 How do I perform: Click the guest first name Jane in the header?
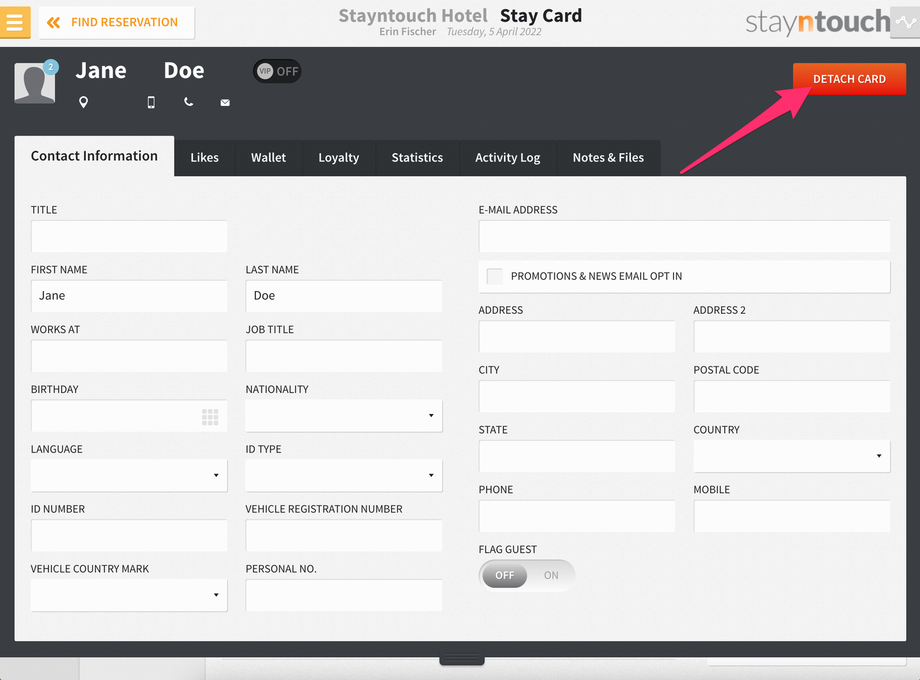click(x=101, y=70)
